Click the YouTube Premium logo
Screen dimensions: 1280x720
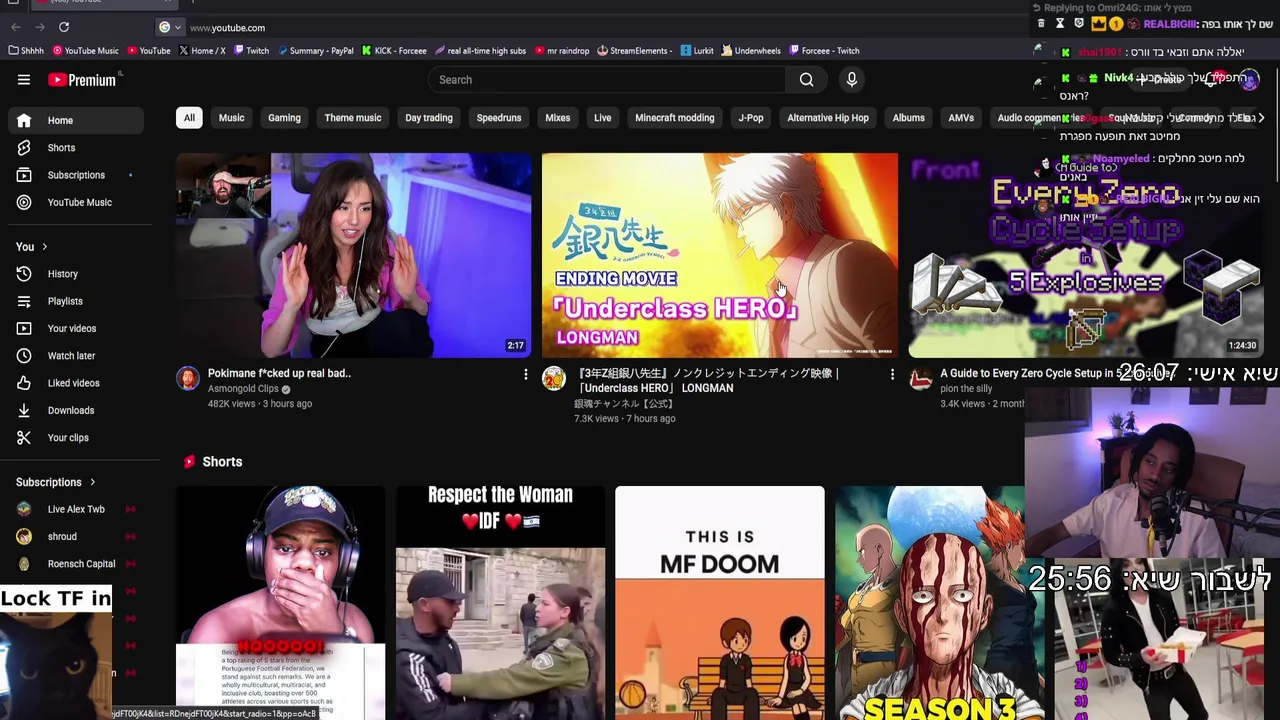click(x=81, y=80)
